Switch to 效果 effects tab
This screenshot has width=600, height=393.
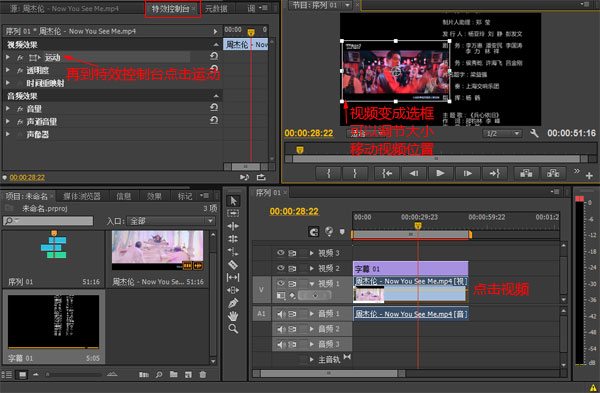coord(154,196)
